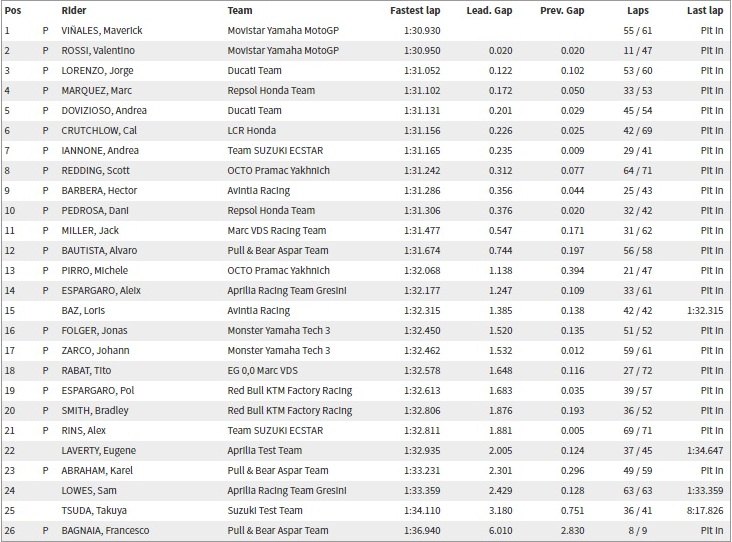The width and height of the screenshot is (732, 542).
Task: Click the Repsol Honda Team entry for Pedrosa
Action: coord(271,211)
